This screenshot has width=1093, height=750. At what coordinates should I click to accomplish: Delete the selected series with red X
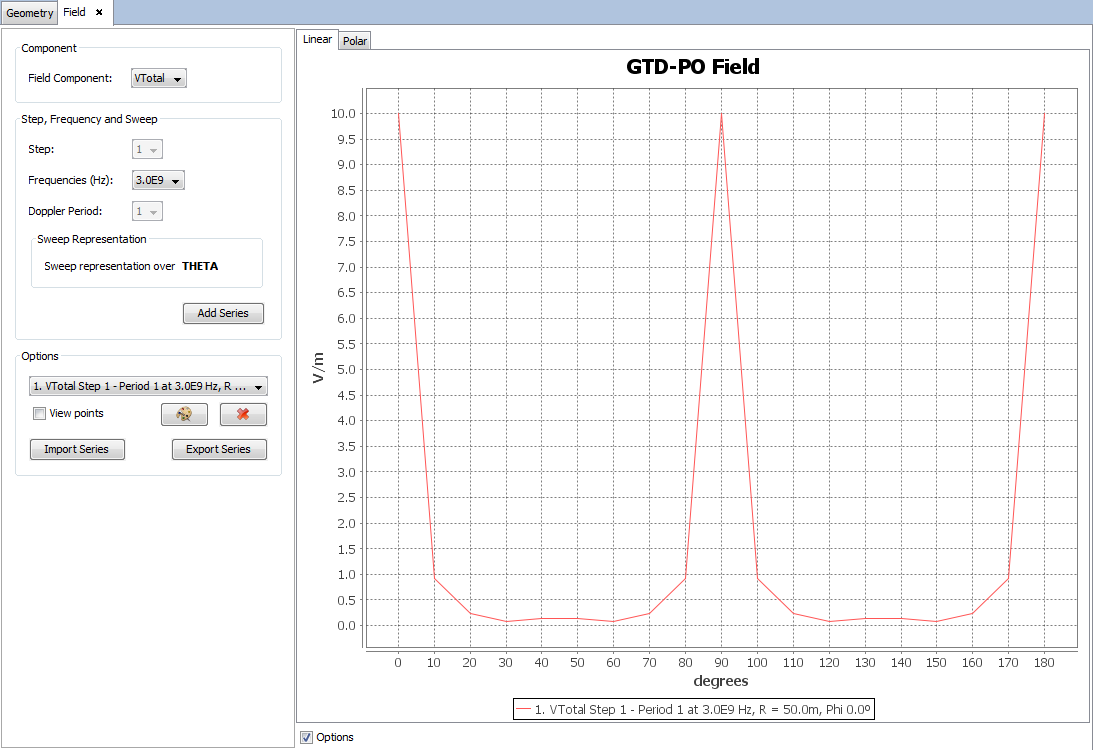coord(243,414)
